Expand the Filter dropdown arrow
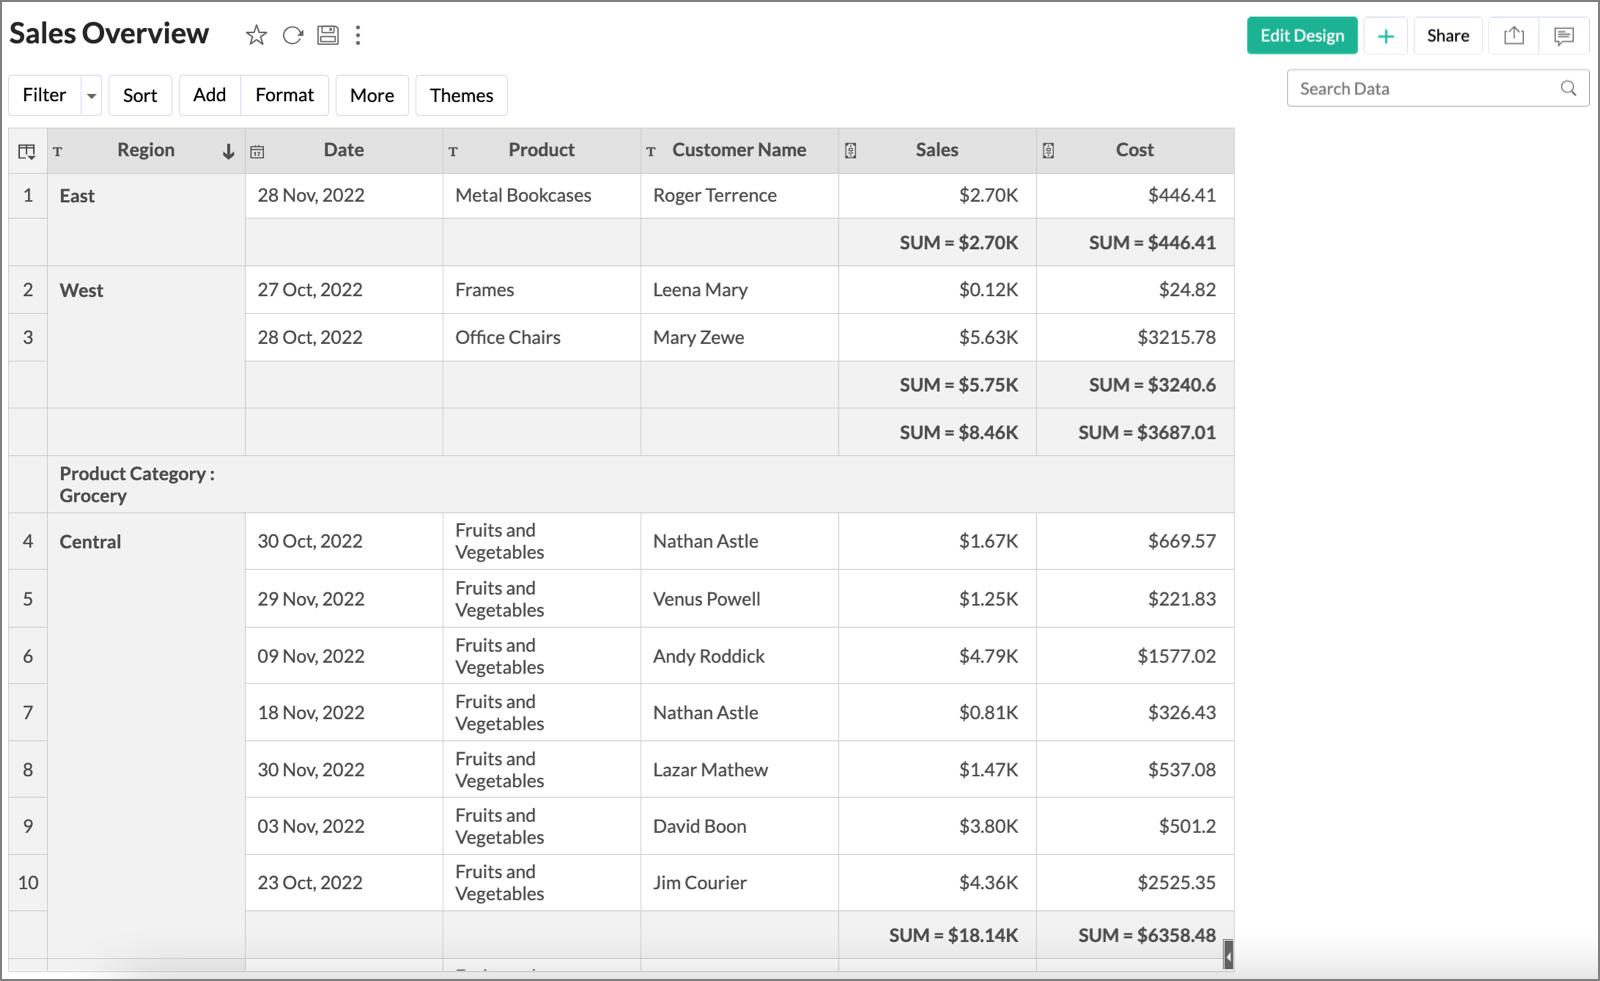 tap(91, 96)
